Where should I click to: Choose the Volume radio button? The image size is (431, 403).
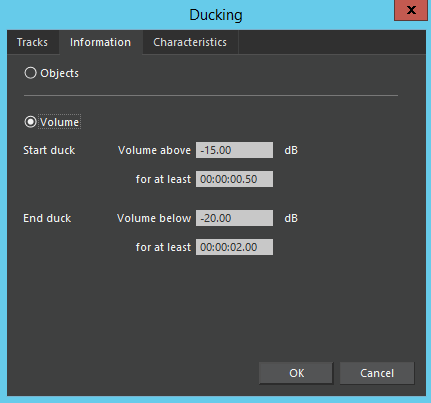(30, 122)
